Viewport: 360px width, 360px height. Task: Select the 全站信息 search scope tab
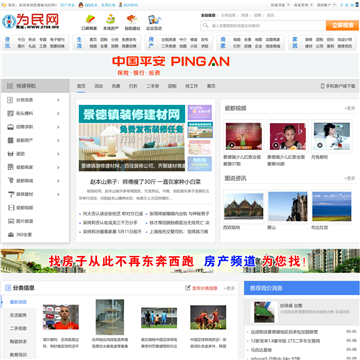point(208,15)
